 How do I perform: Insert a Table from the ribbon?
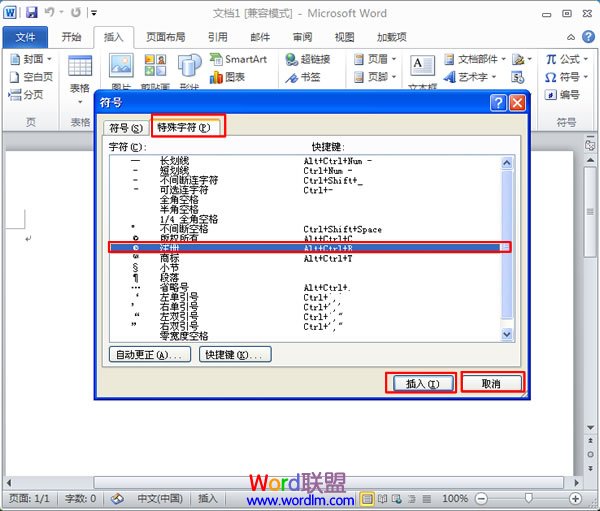[80, 74]
